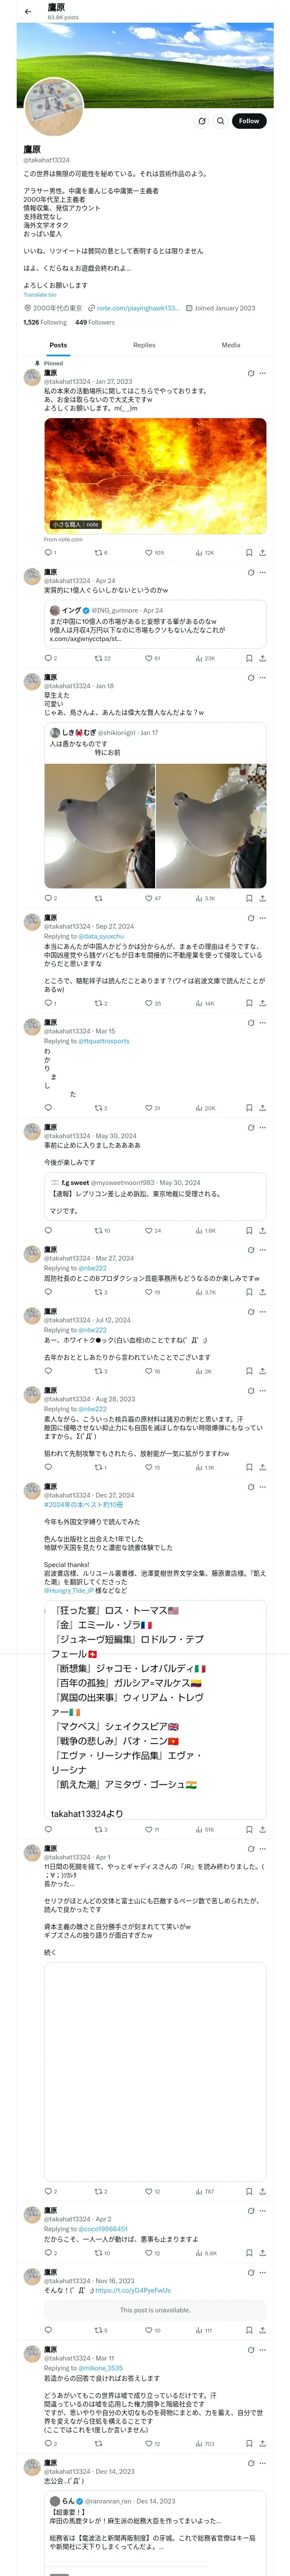Bookmark the pinned note.com post
The image size is (290, 2576).
click(249, 553)
